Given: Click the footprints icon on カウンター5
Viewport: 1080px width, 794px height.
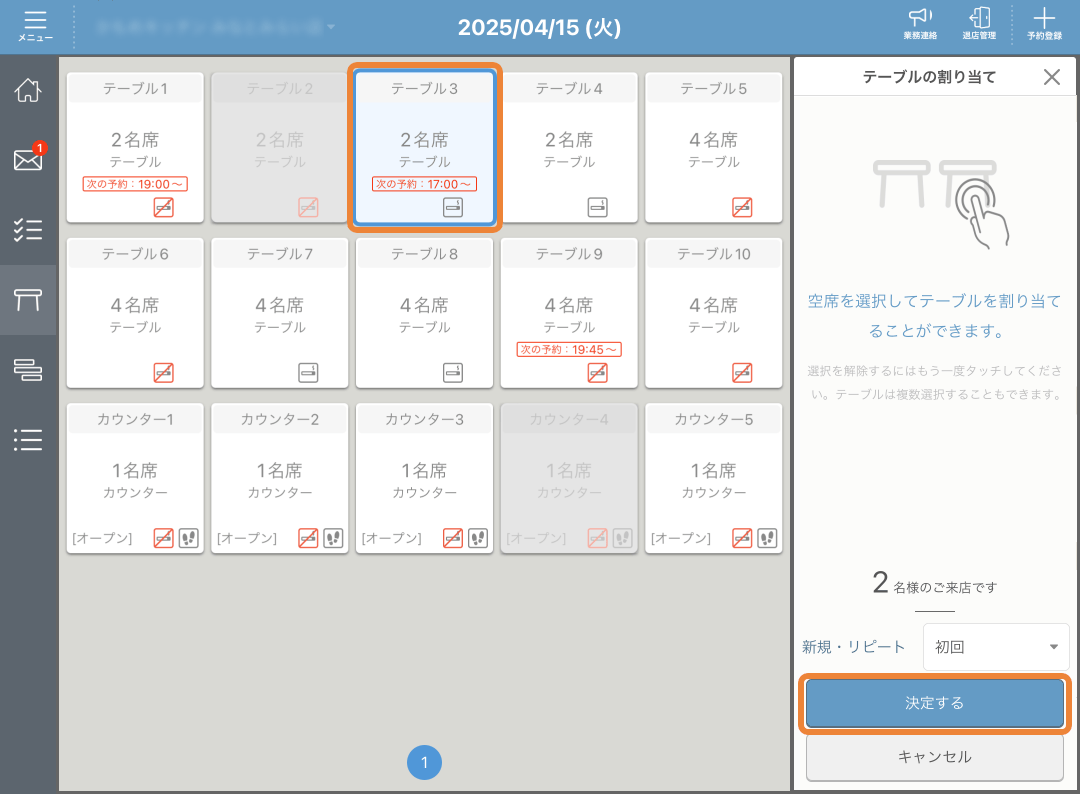Looking at the screenshot, I should pyautogui.click(x=767, y=538).
